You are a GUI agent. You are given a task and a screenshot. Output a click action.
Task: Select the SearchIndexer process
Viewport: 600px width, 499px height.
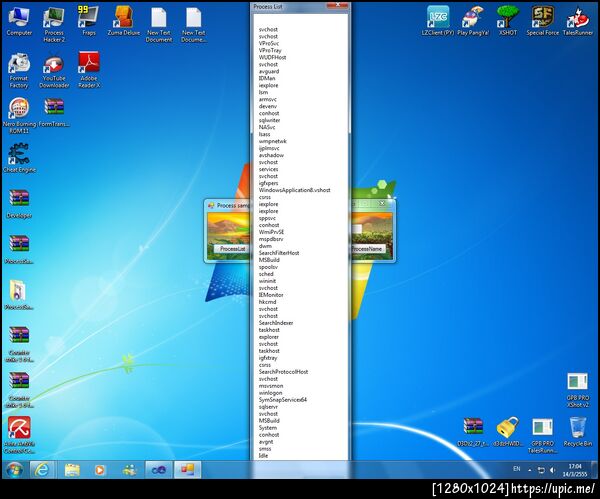[x=276, y=323]
